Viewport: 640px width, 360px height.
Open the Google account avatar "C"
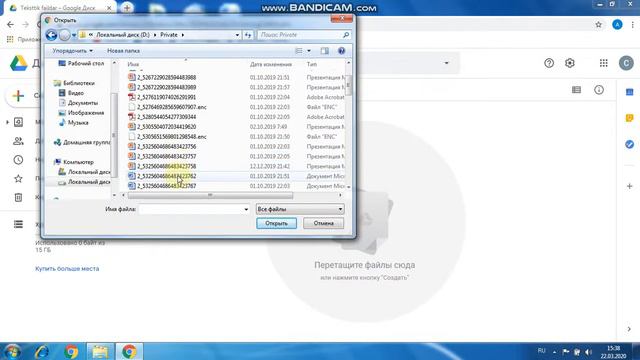626,63
